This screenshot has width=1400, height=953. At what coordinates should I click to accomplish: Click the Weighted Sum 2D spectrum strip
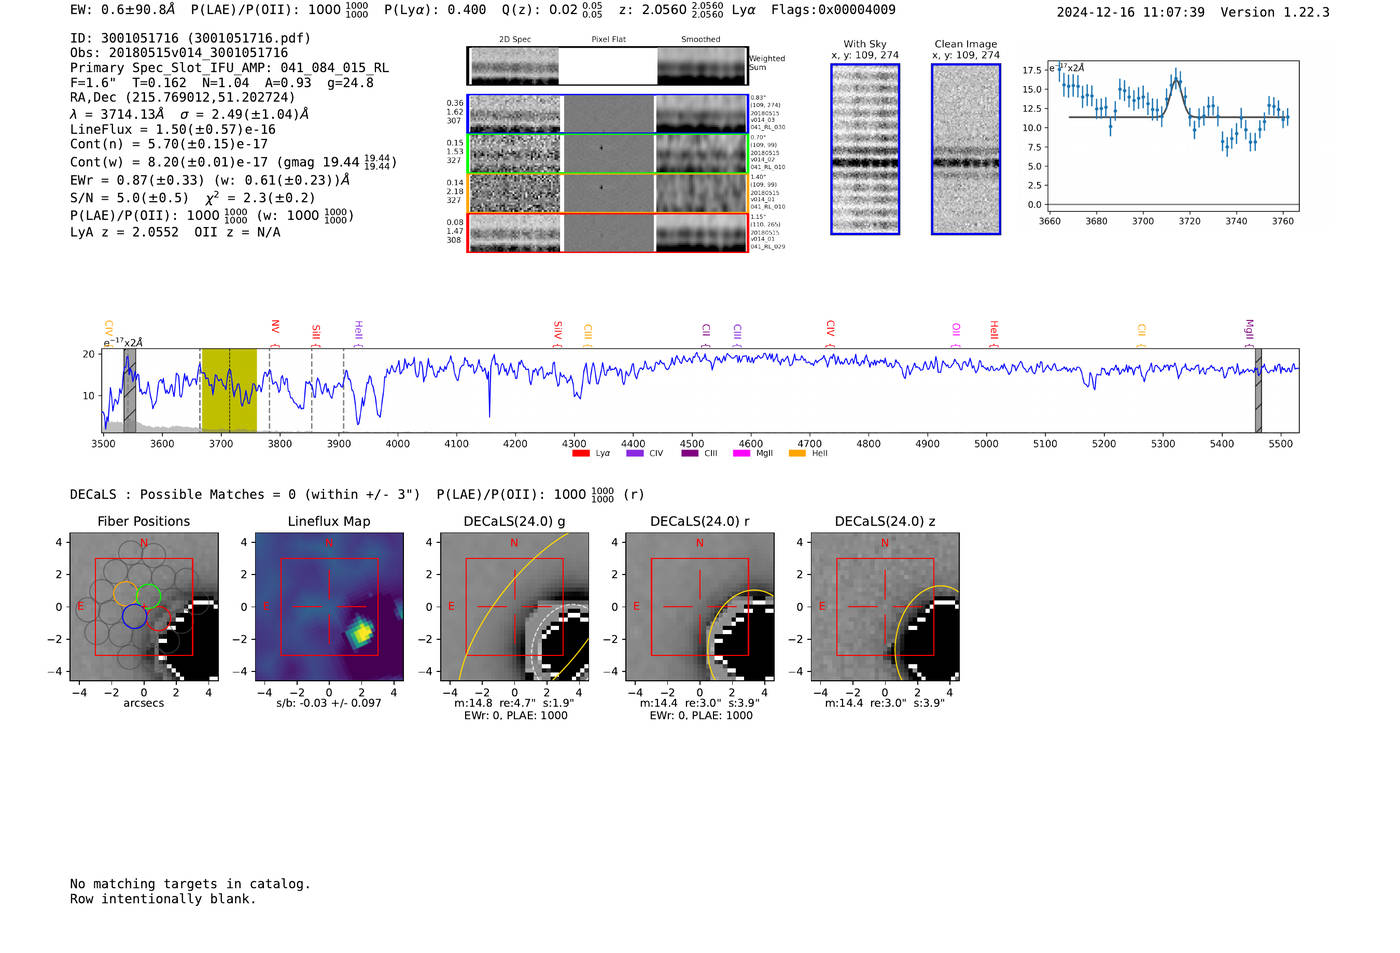(x=607, y=66)
